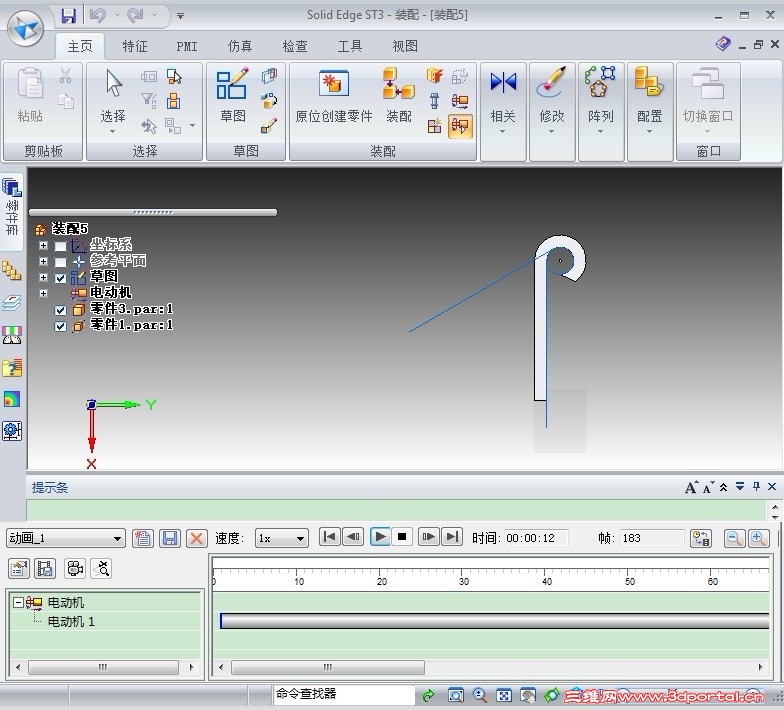Open the Parts Library sidebar tab
This screenshot has height=710, width=784.
(12, 213)
